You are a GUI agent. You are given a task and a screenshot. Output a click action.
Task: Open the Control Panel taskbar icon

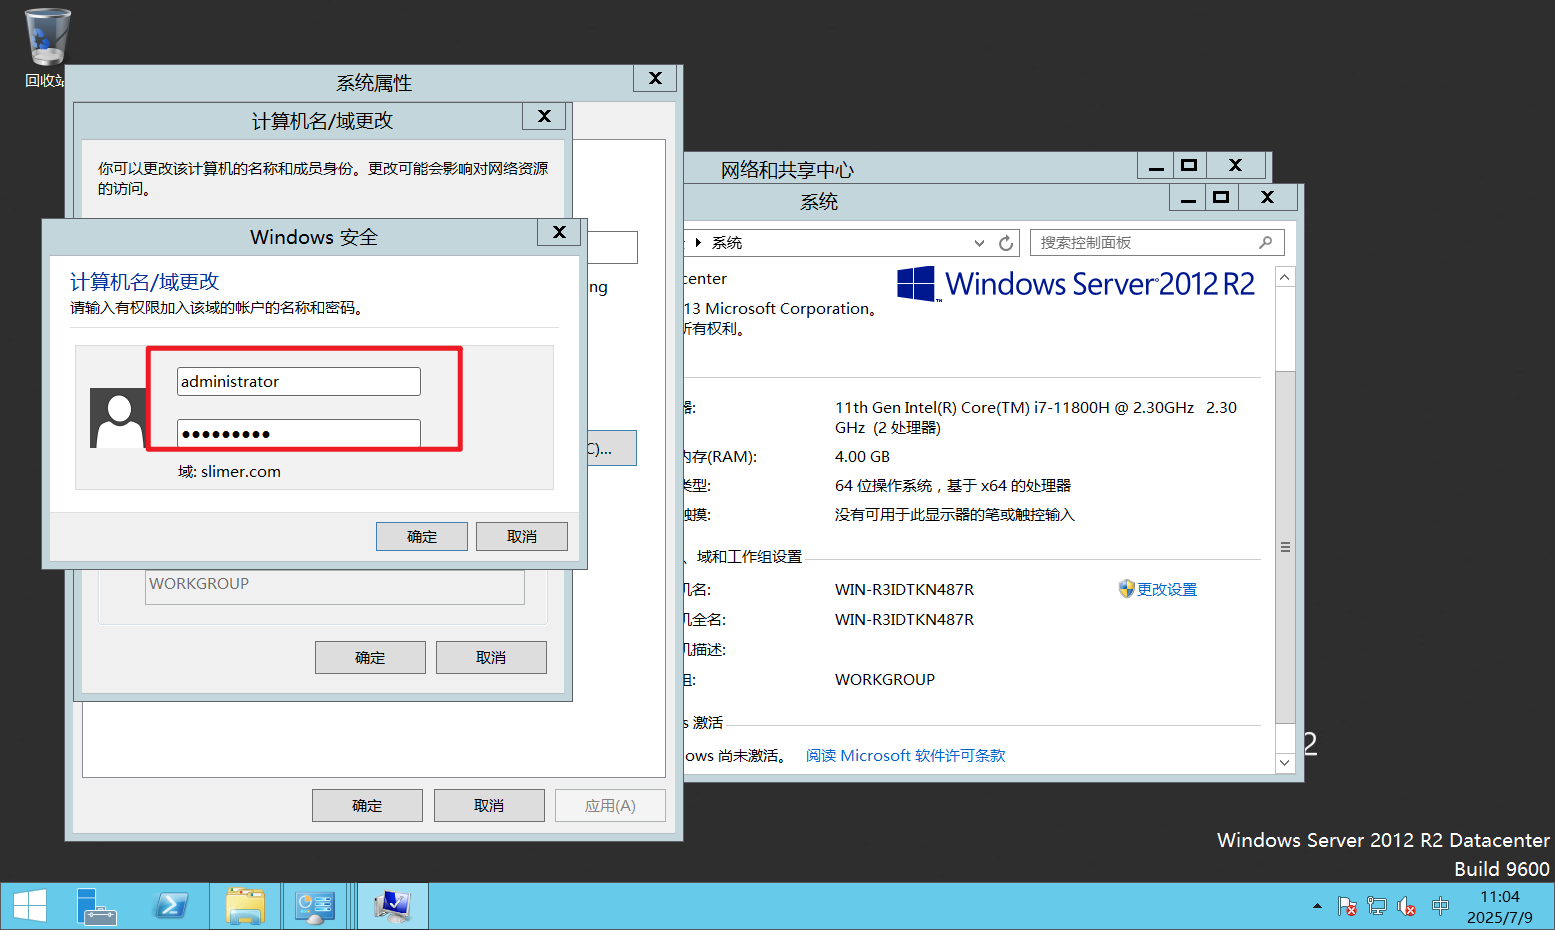click(315, 906)
